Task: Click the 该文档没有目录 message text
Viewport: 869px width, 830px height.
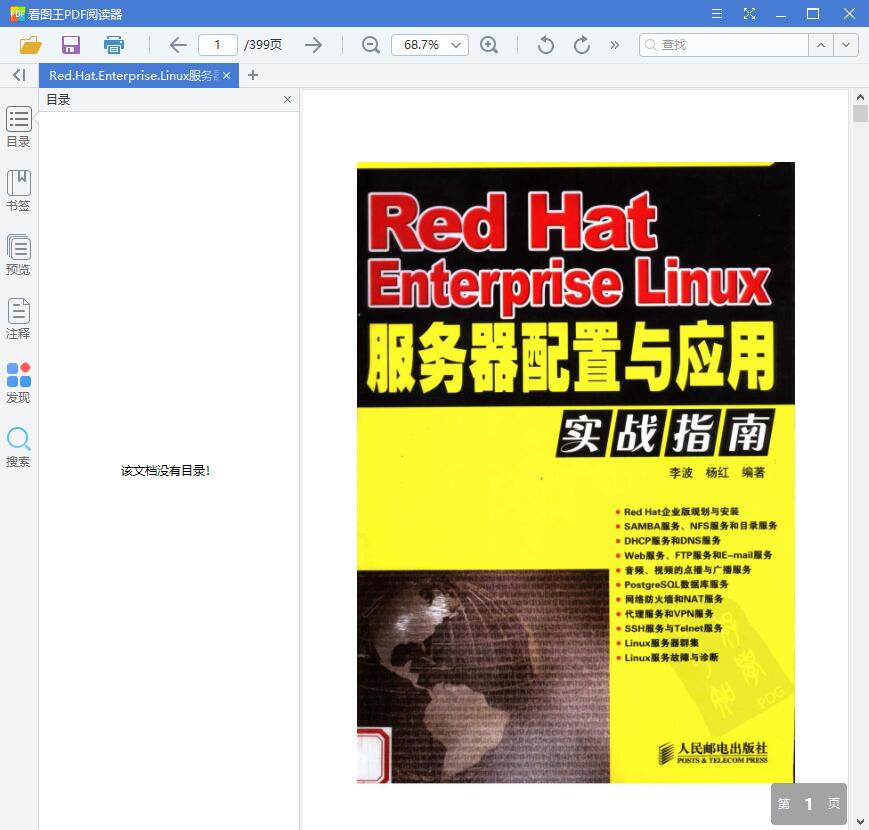Action: click(x=165, y=471)
